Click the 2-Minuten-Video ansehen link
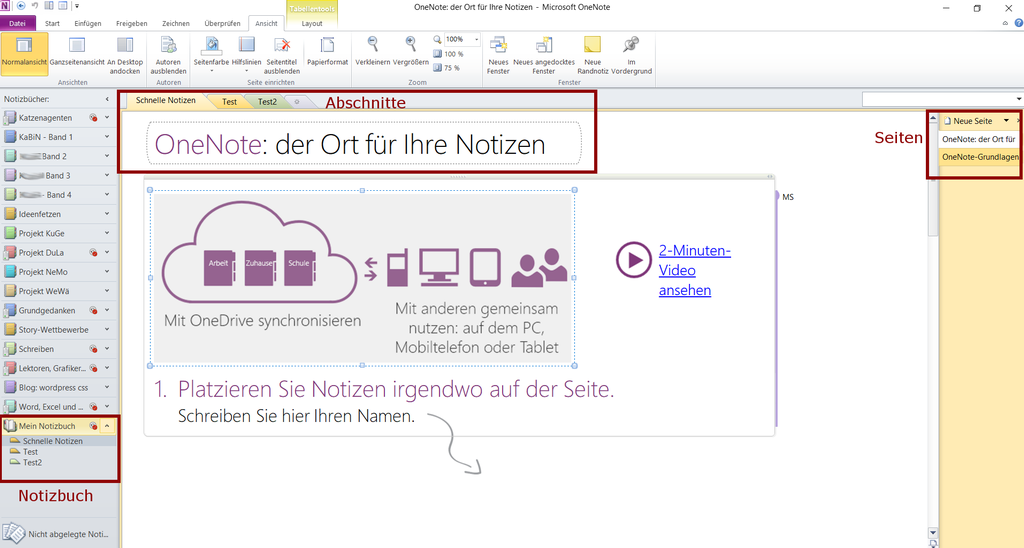This screenshot has height=548, width=1024. click(x=694, y=270)
